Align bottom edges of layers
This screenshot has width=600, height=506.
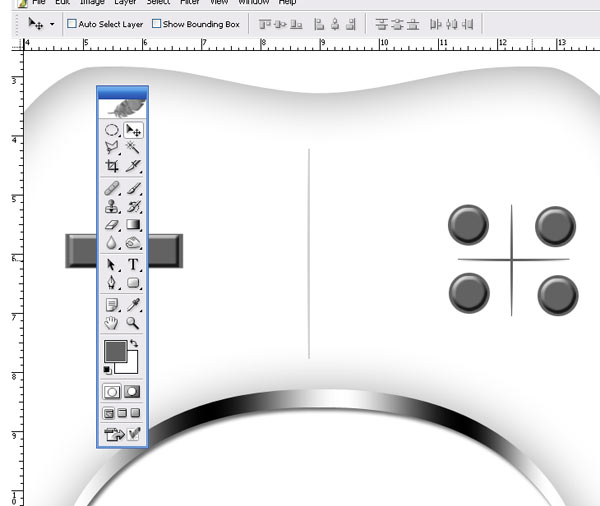point(296,24)
